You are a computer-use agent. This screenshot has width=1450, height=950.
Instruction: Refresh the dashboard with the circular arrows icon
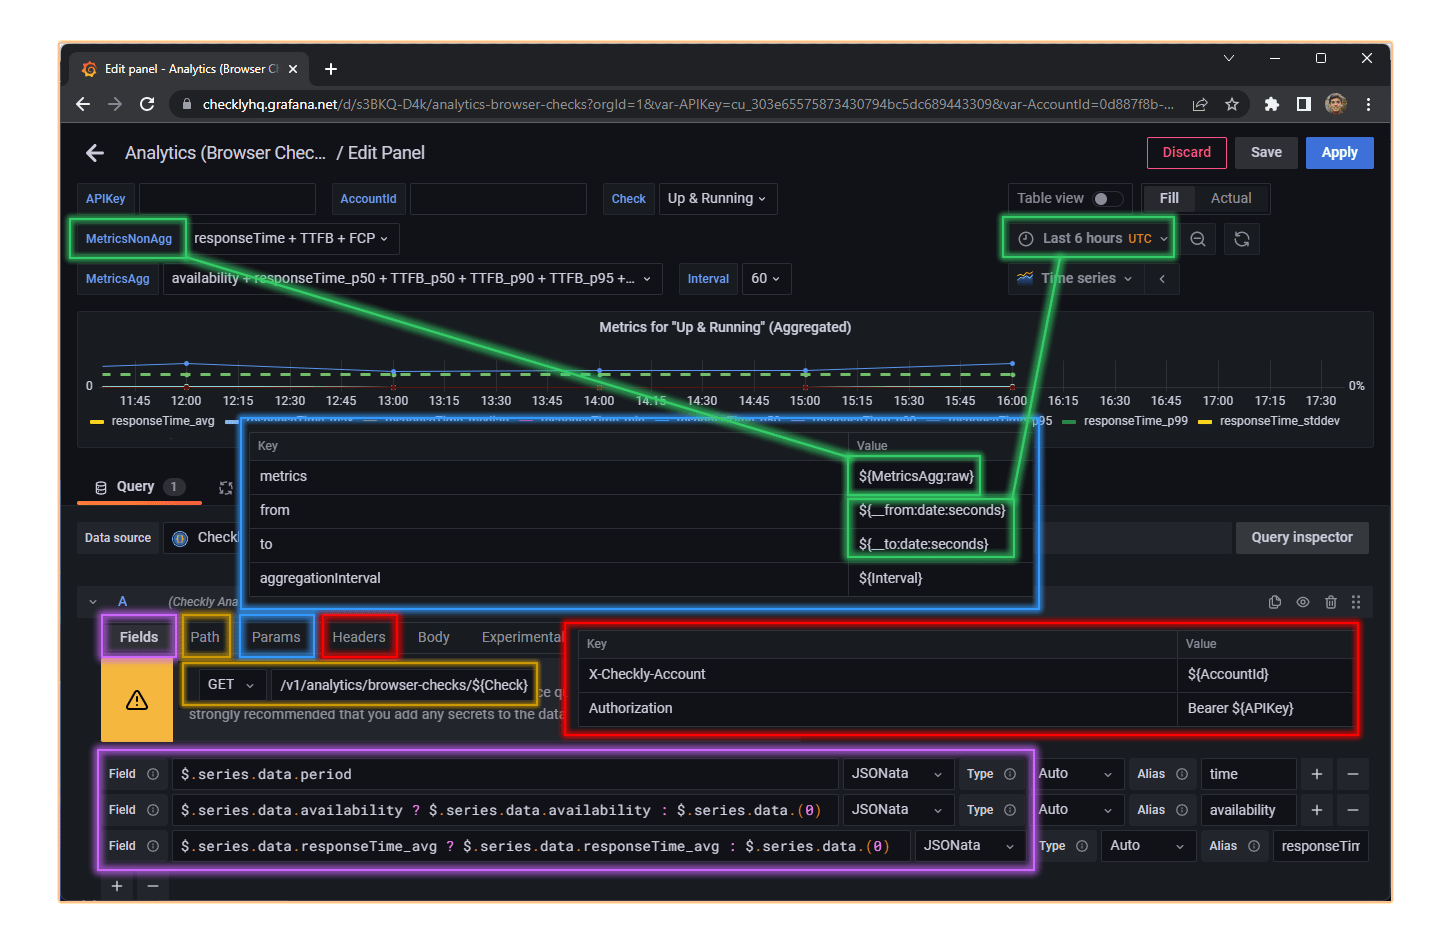1242,239
